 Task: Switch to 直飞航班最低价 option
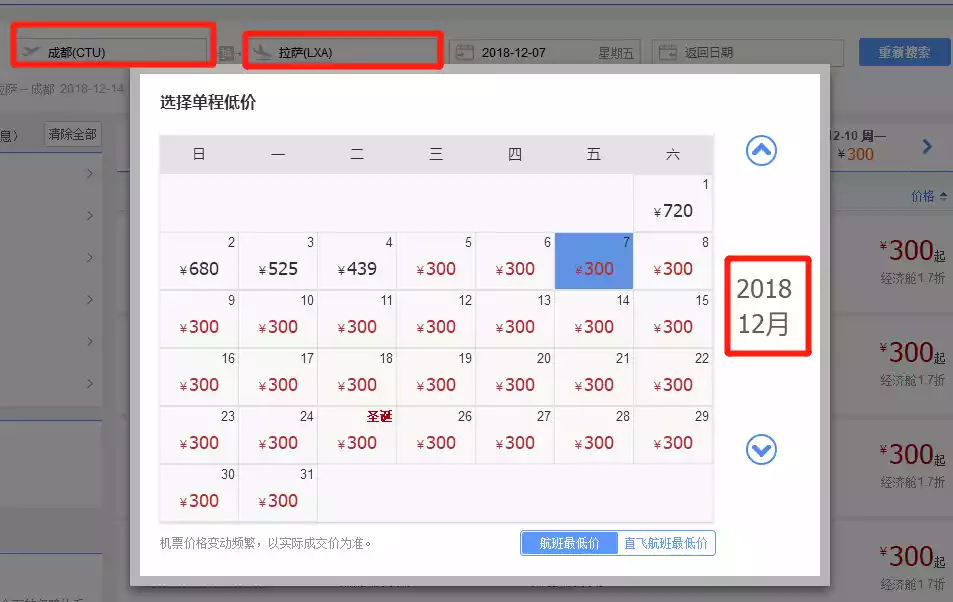click(665, 543)
